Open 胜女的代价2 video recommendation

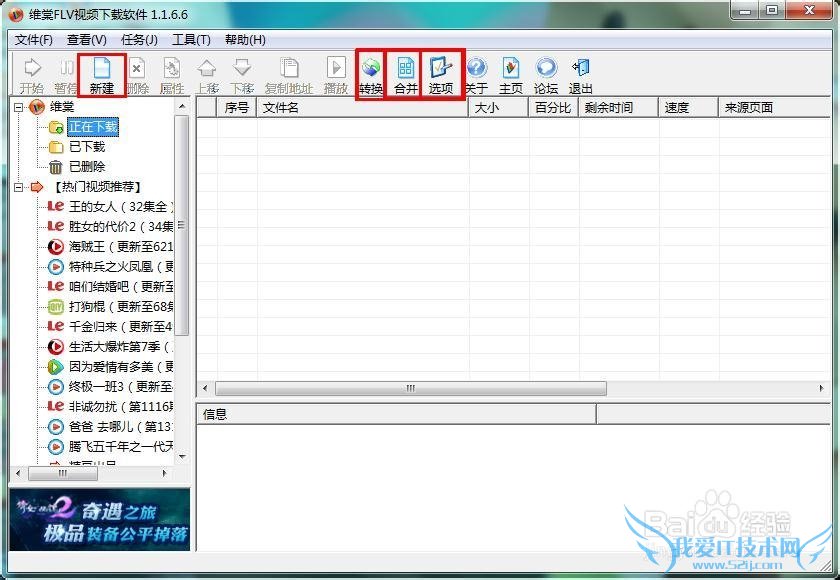pyautogui.click(x=121, y=227)
